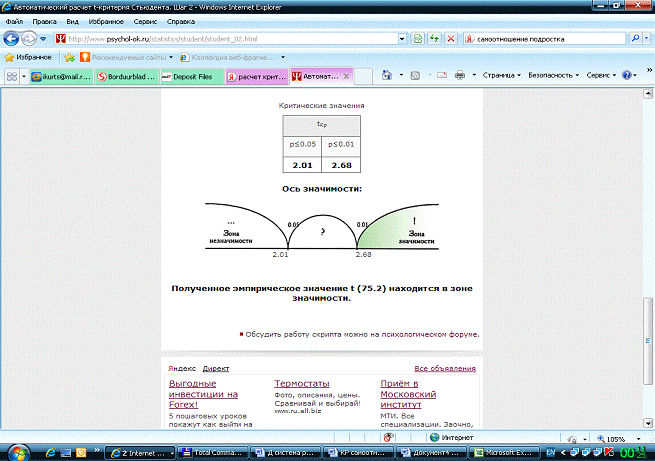Click the Print icon in command bar
Viewport: 655px width, 461px height.
point(460,75)
